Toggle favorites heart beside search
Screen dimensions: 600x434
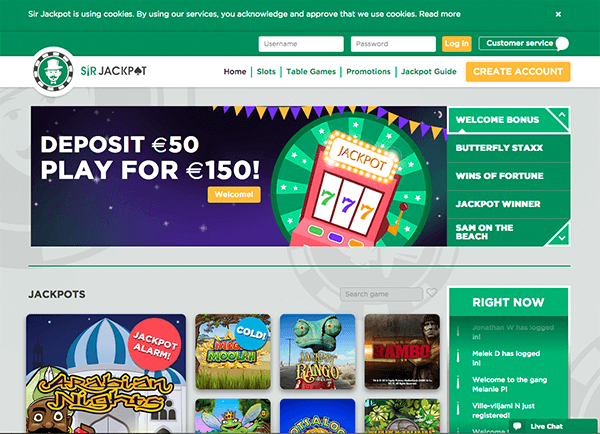pos(432,293)
